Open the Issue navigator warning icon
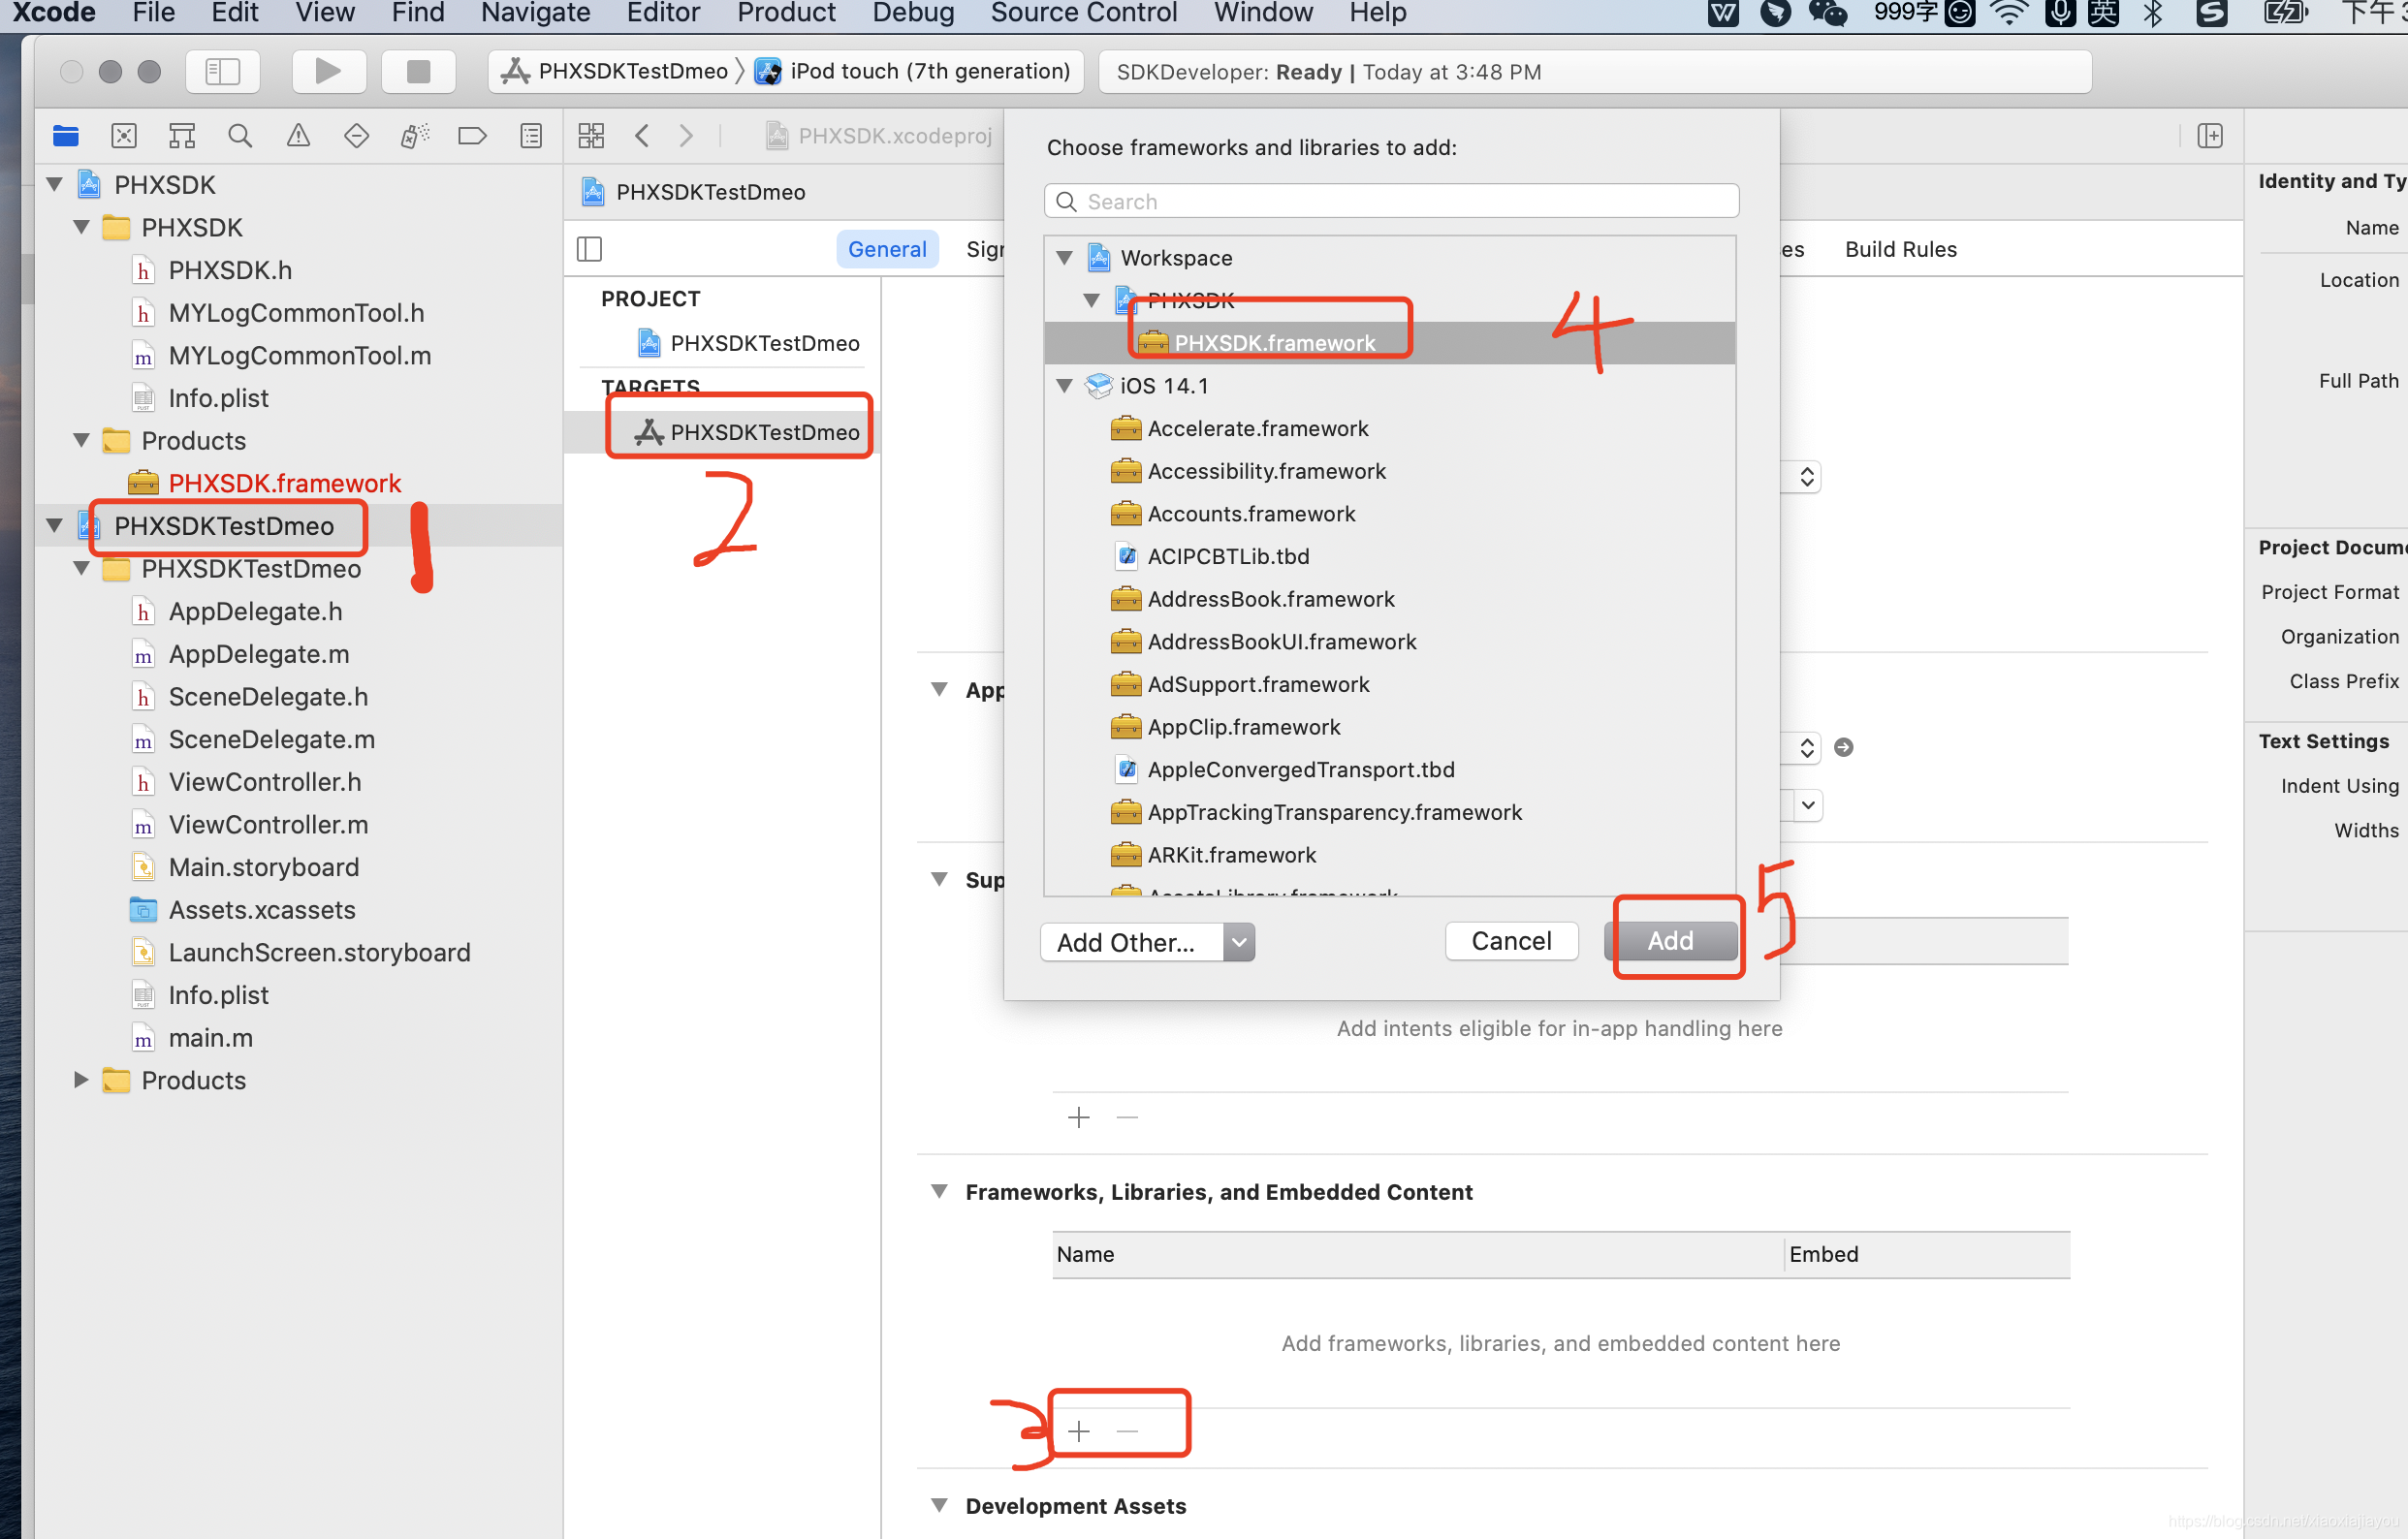Viewport: 2408px width, 1539px height. point(298,135)
